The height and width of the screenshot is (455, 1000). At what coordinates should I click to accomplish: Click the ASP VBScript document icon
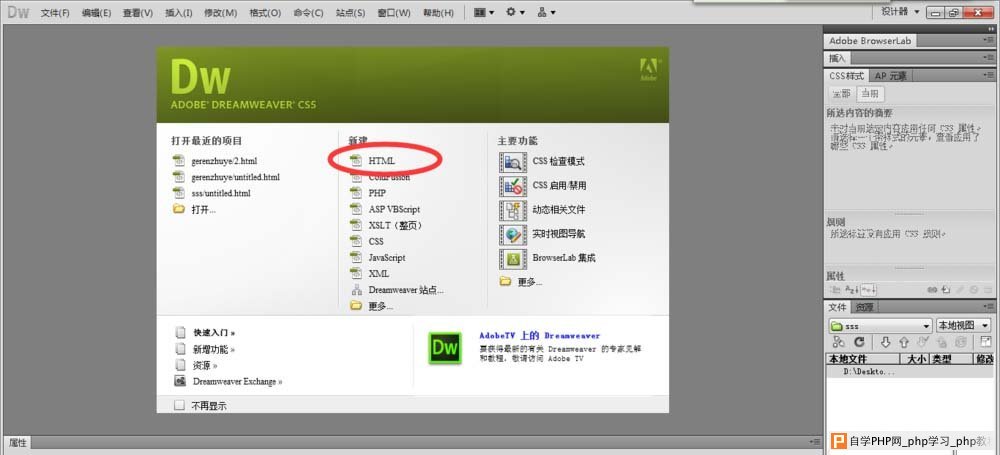pyautogui.click(x=356, y=209)
